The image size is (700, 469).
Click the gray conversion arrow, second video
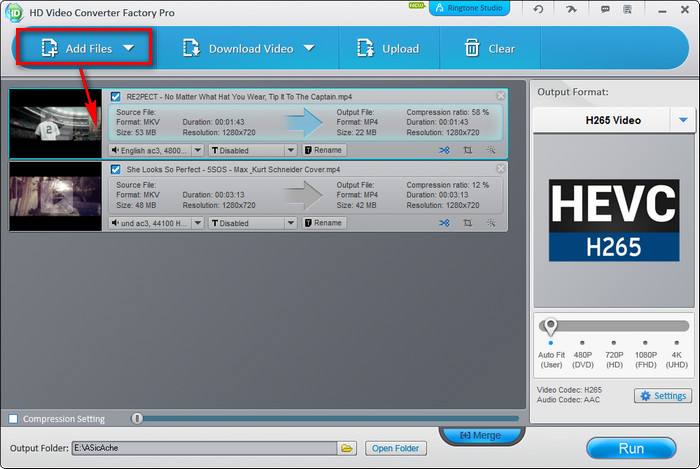click(x=304, y=195)
